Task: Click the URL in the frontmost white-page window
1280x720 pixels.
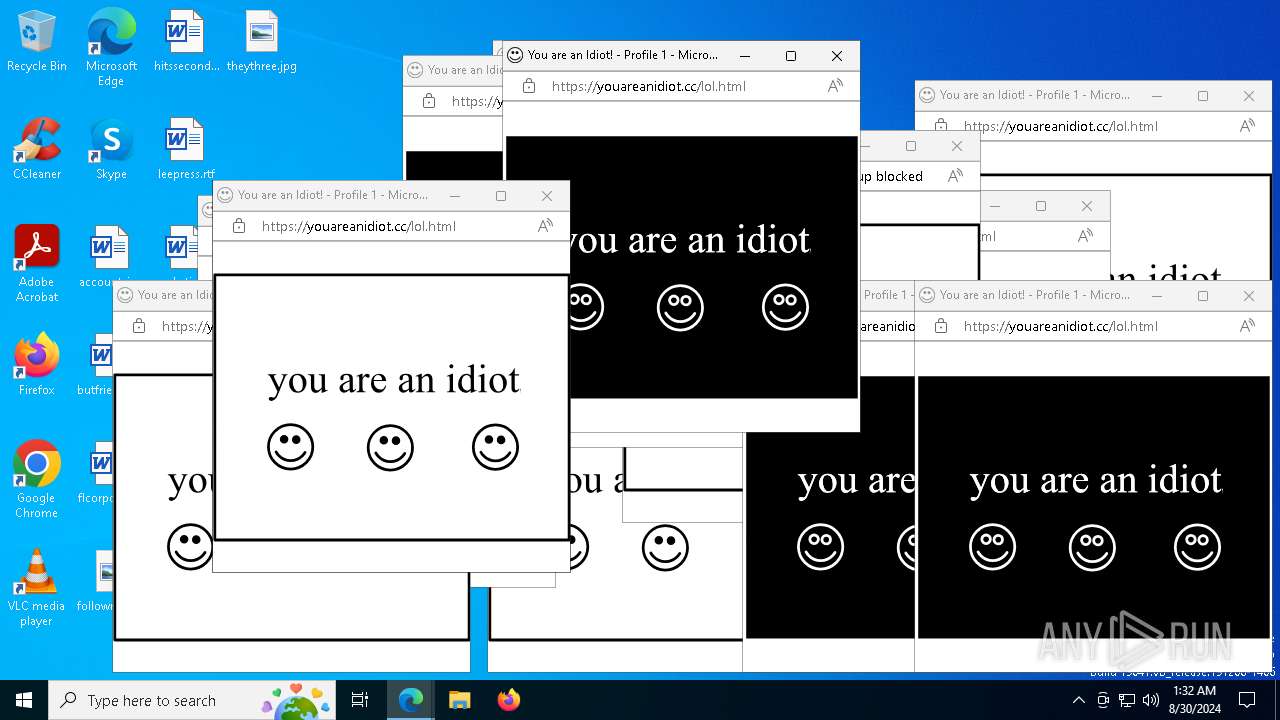Action: [358, 226]
